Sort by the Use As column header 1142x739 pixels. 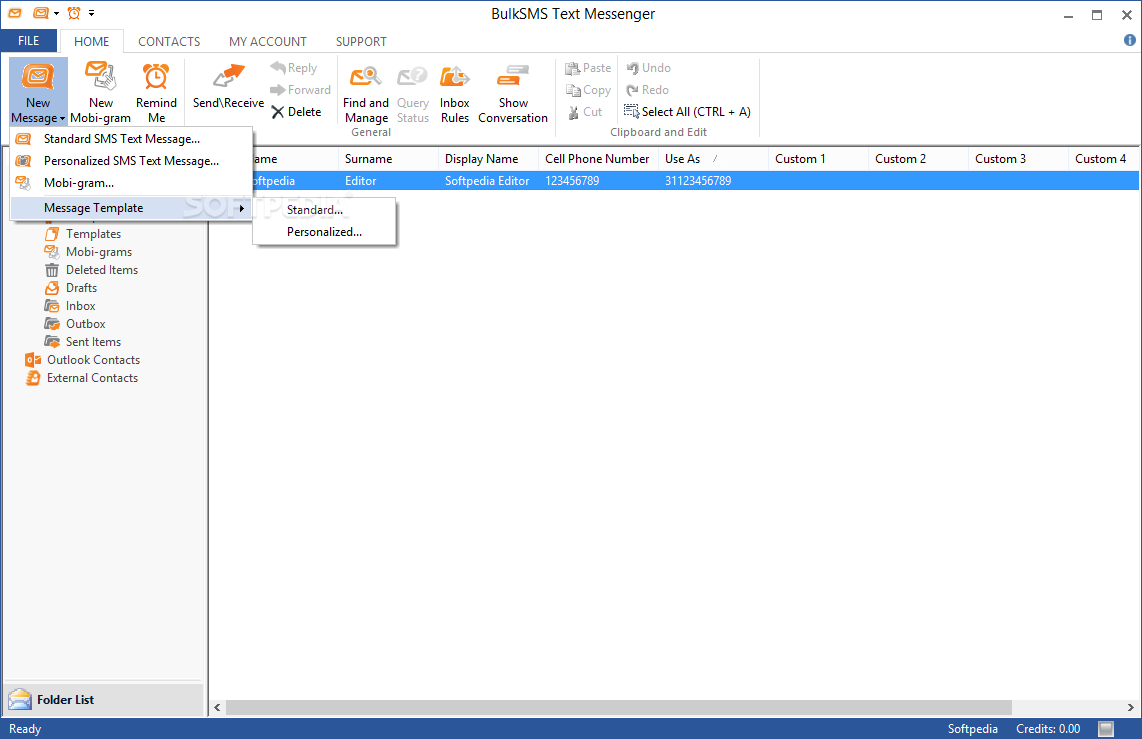[x=713, y=159]
